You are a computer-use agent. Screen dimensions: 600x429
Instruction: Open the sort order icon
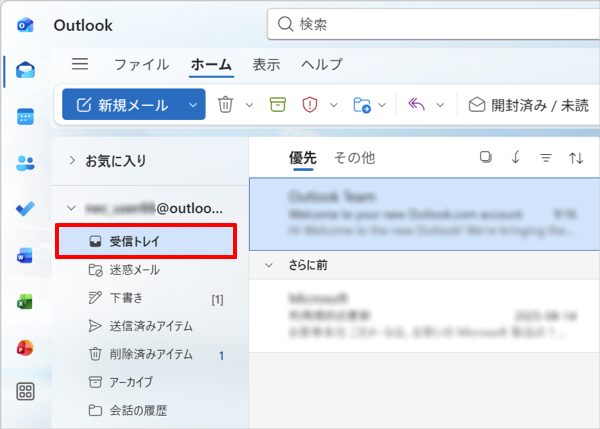pos(576,158)
